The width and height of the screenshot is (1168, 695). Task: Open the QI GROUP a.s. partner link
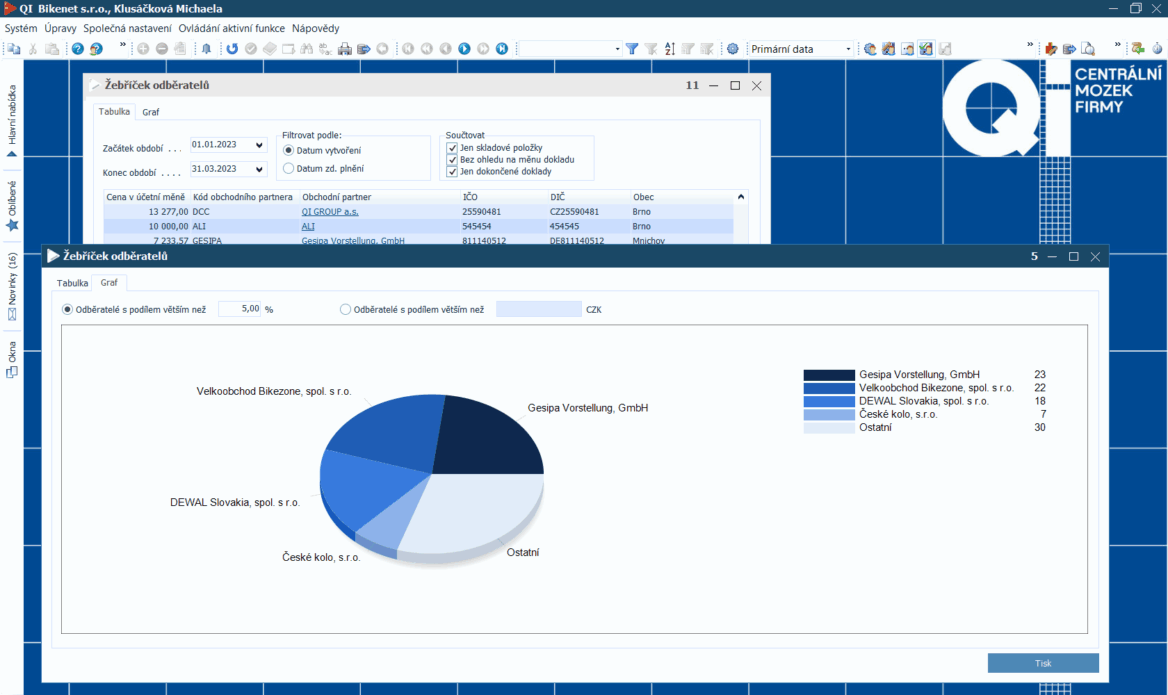coord(329,212)
